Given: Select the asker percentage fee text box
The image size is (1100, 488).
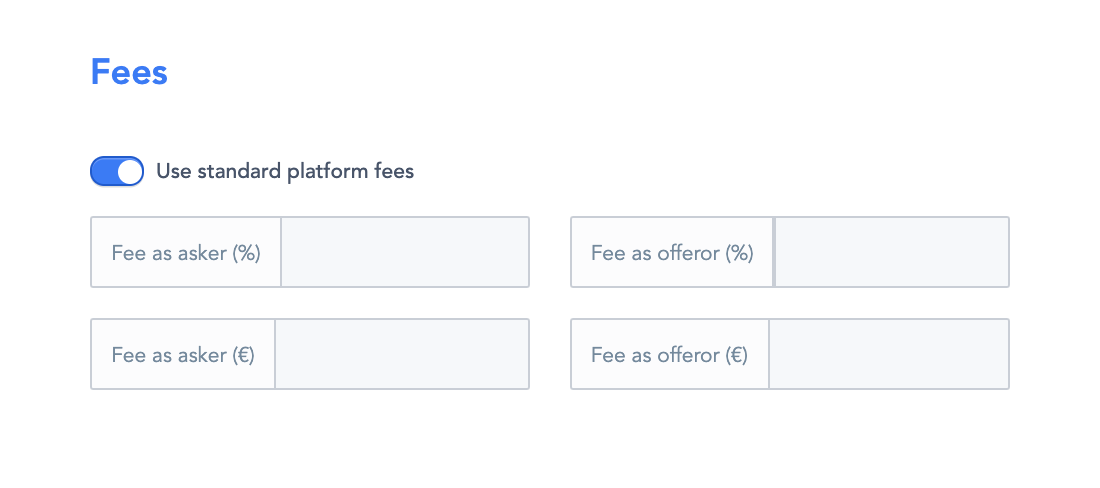Looking at the screenshot, I should [404, 252].
